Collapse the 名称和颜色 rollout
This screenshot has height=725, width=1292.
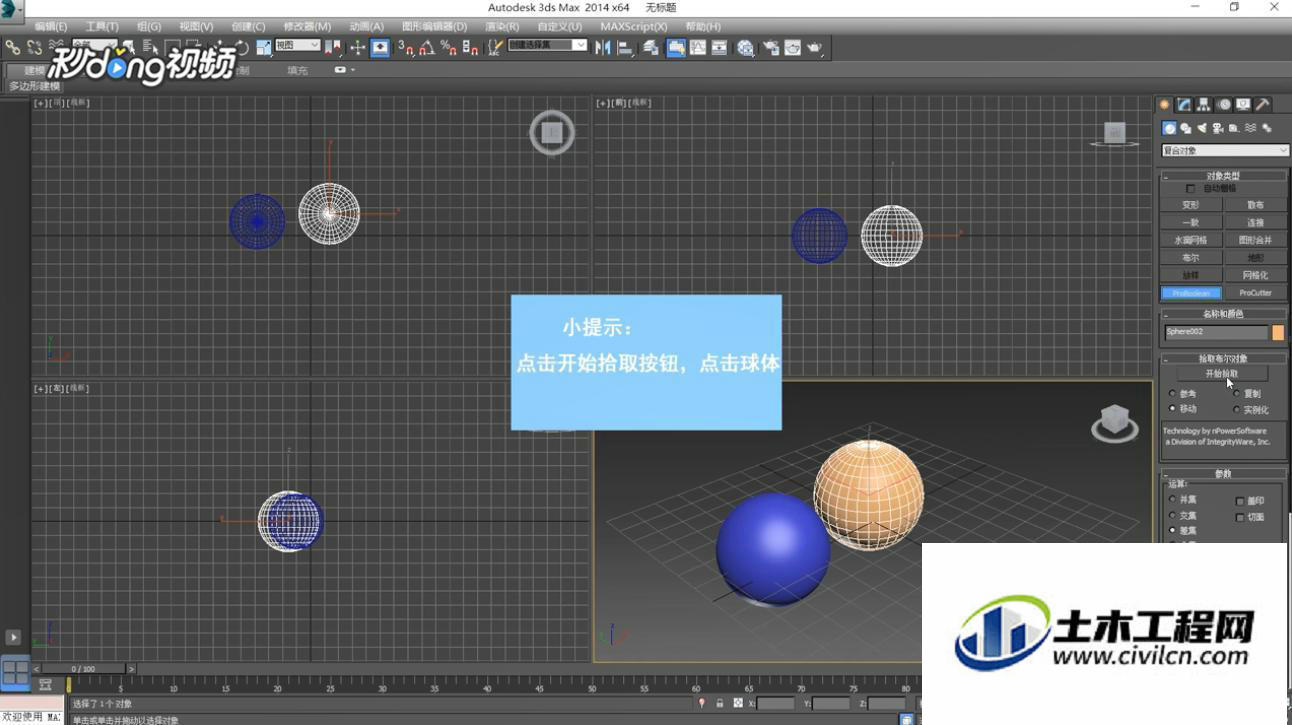[1223, 314]
